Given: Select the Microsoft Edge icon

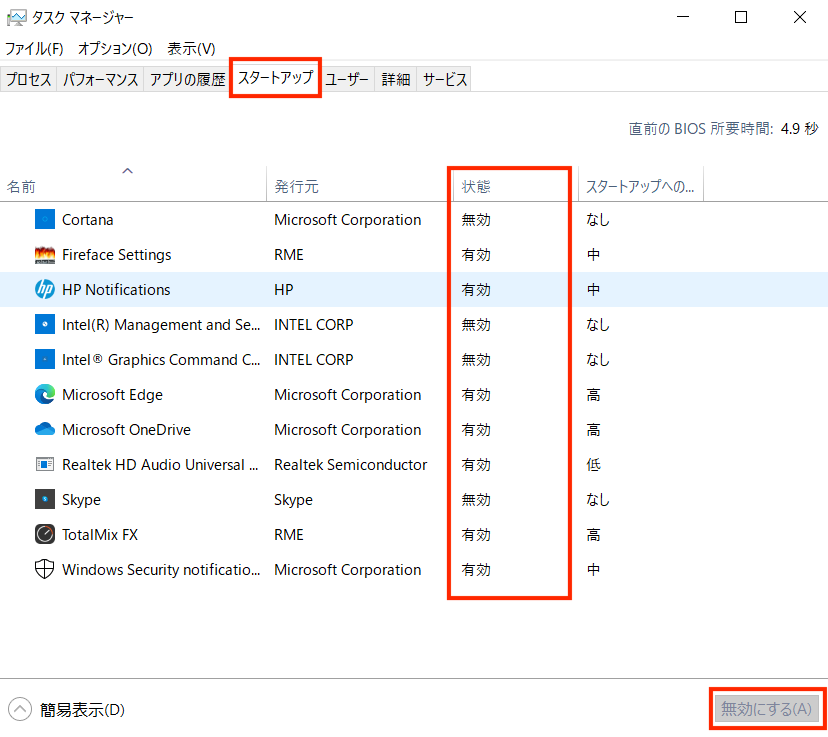Looking at the screenshot, I should coord(45,395).
